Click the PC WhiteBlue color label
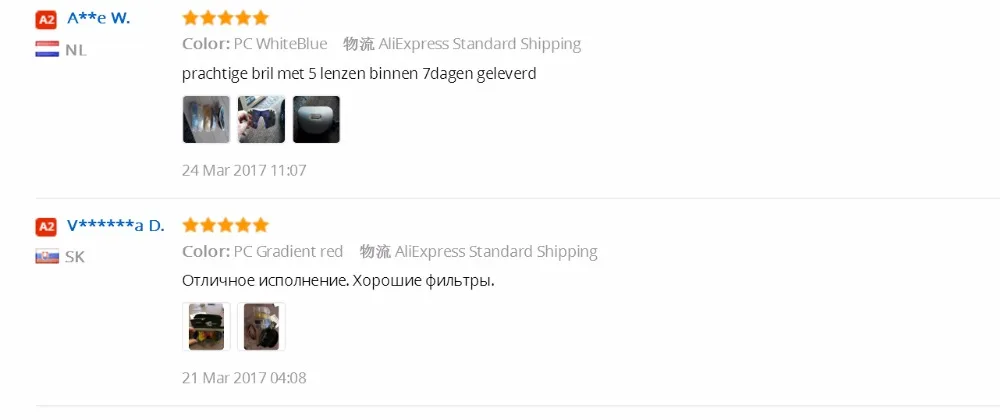Viewport: 1000px width, 420px height. point(280,44)
